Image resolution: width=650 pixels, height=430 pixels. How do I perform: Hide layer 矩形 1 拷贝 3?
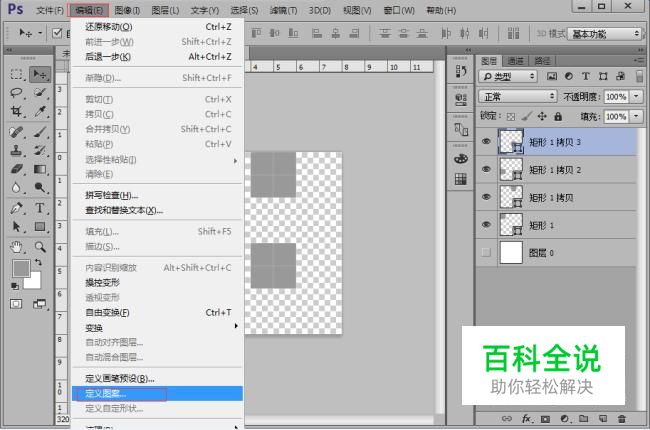pyautogui.click(x=486, y=141)
